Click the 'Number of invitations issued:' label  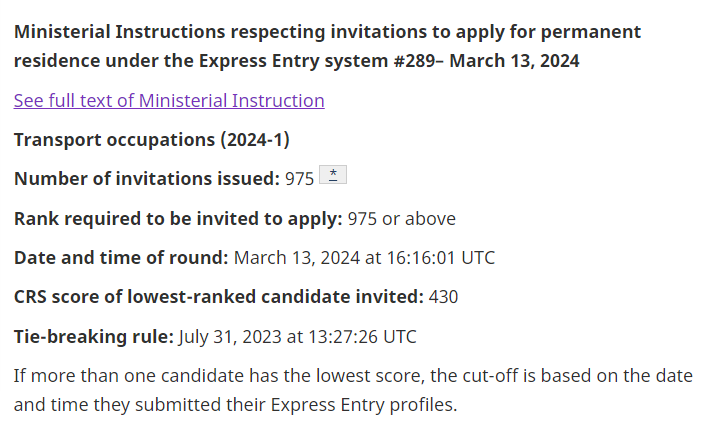[147, 178]
